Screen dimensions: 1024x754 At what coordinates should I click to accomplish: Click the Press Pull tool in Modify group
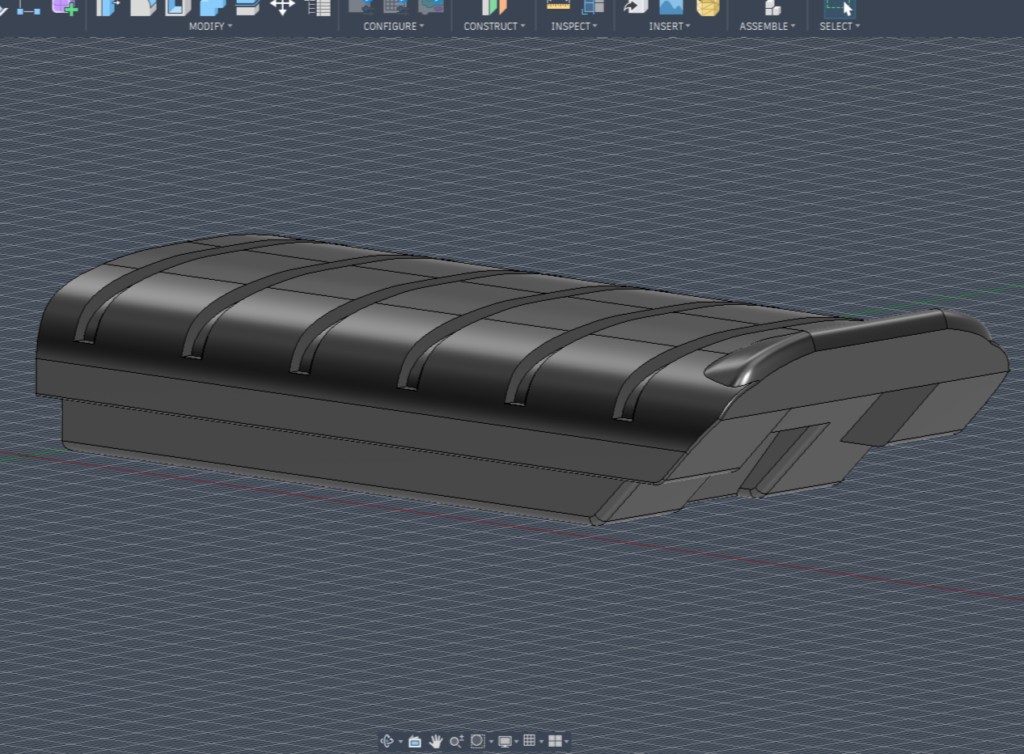click(108, 7)
